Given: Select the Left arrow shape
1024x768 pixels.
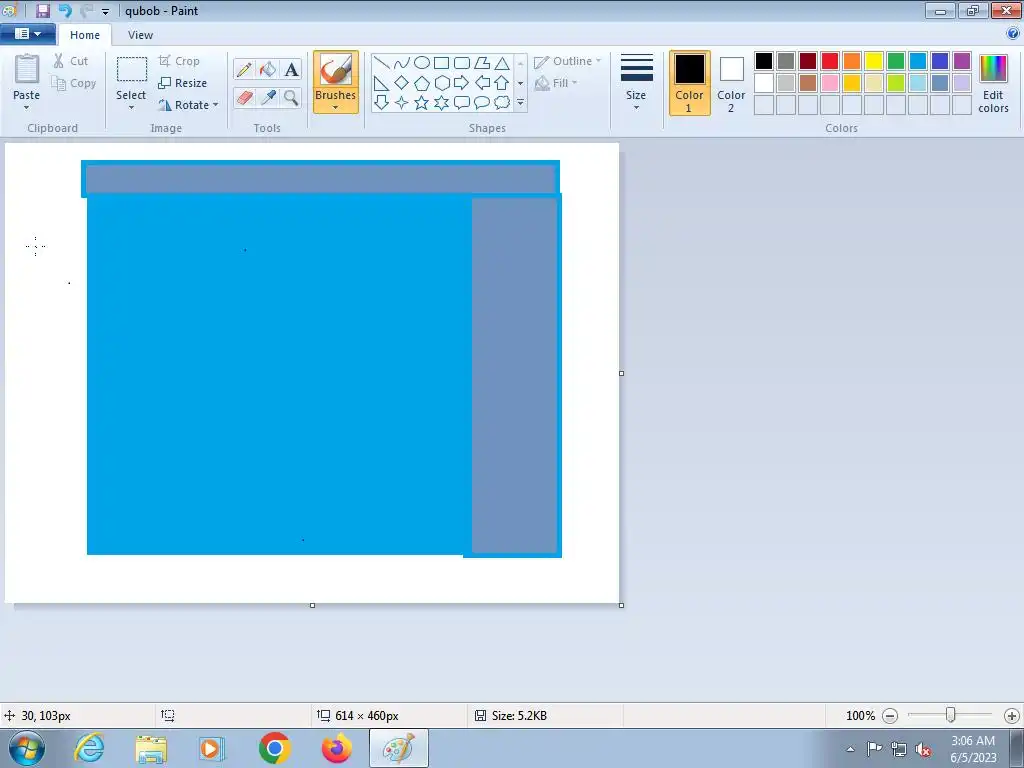Looking at the screenshot, I should click(x=482, y=83).
